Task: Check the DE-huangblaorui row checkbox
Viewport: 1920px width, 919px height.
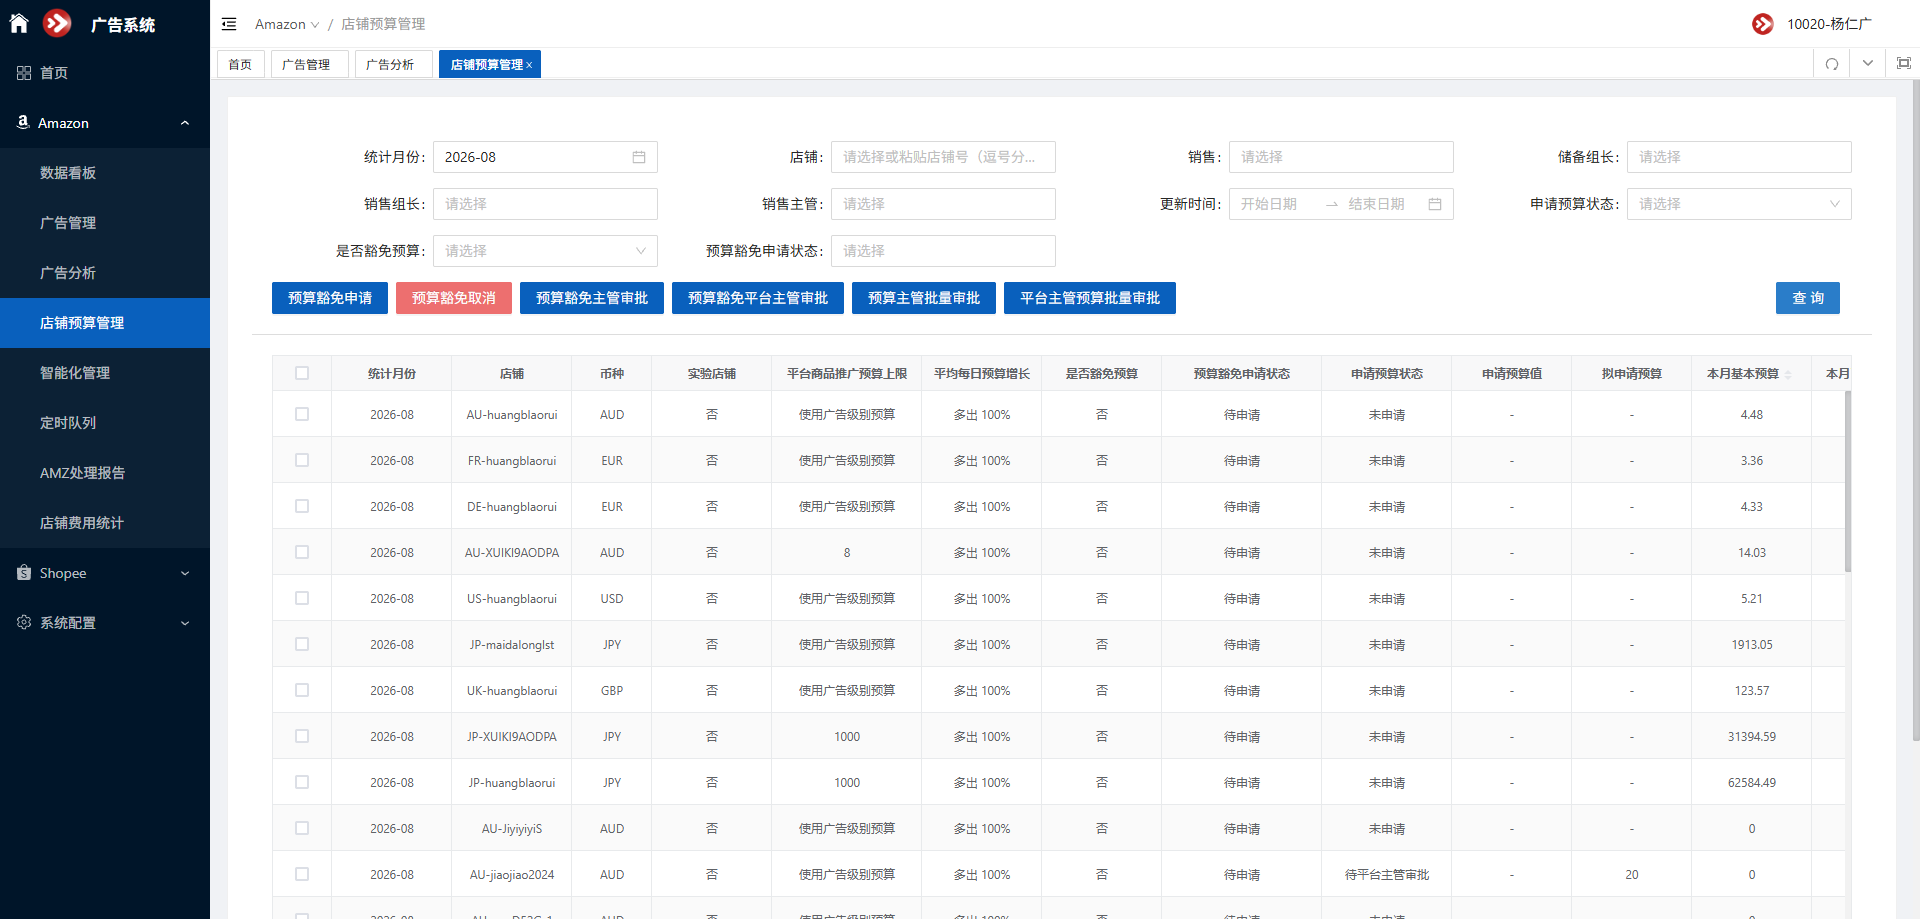Action: (302, 506)
